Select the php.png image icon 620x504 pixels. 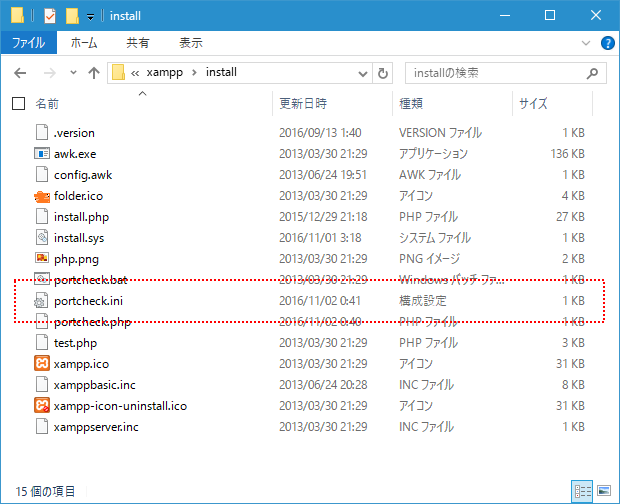tap(42, 259)
